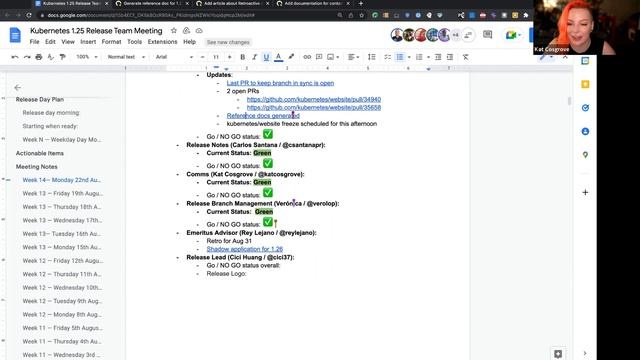
Task: Toggle italic formatting
Action: 254,57
